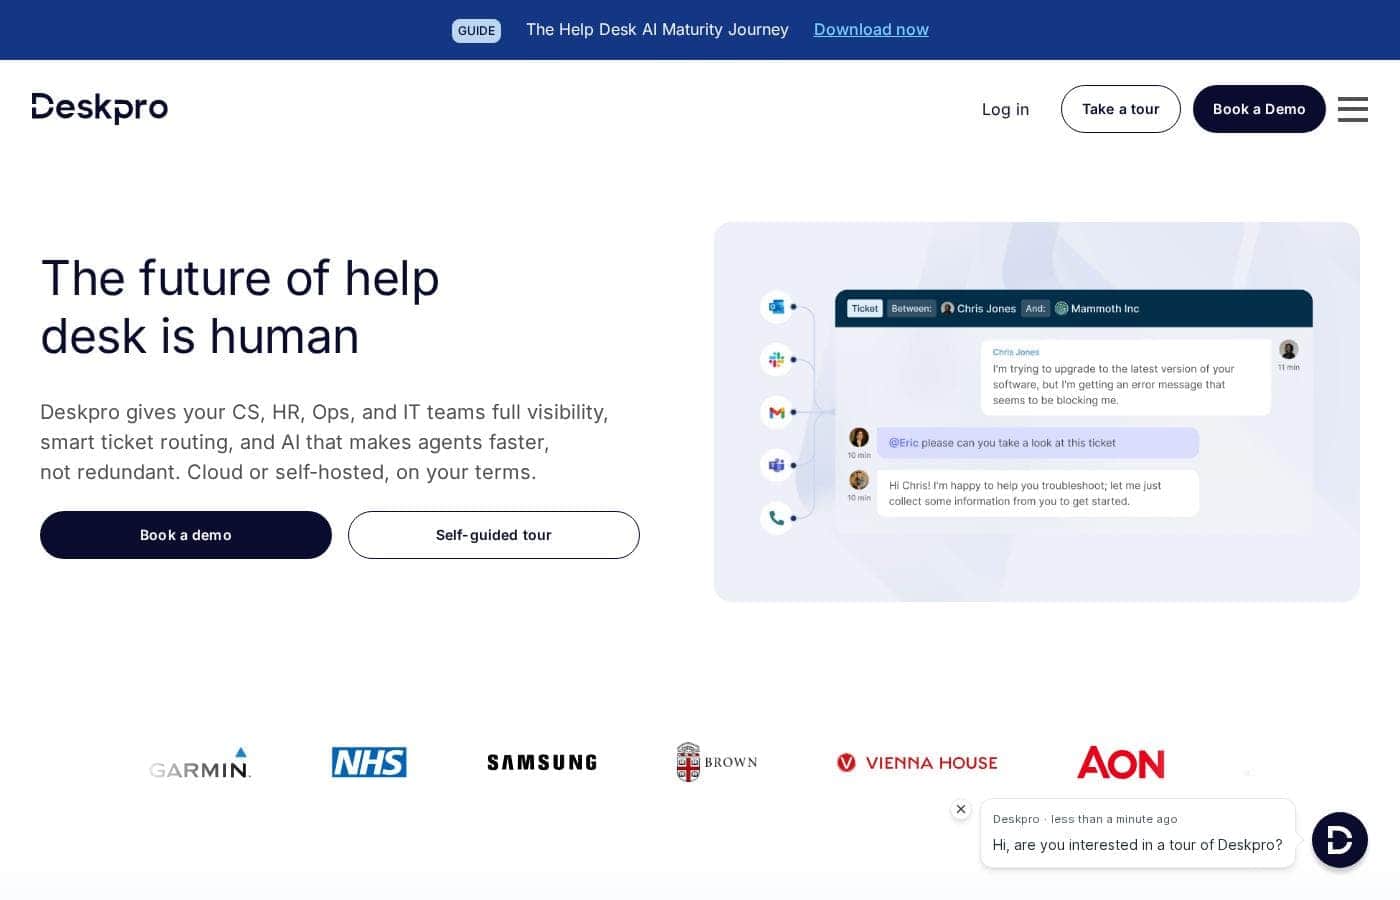The image size is (1400, 900).
Task: Click the Mammoth Inc icon in ticket header
Action: pyautogui.click(x=1062, y=308)
